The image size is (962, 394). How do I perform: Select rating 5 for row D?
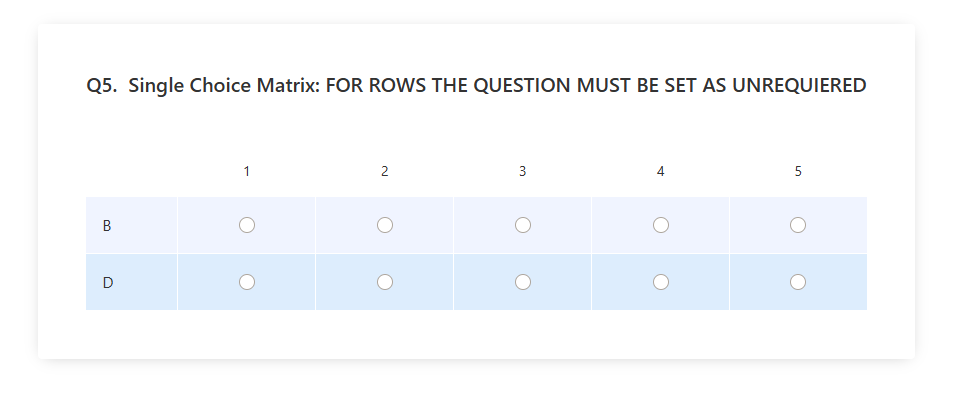[x=798, y=282]
